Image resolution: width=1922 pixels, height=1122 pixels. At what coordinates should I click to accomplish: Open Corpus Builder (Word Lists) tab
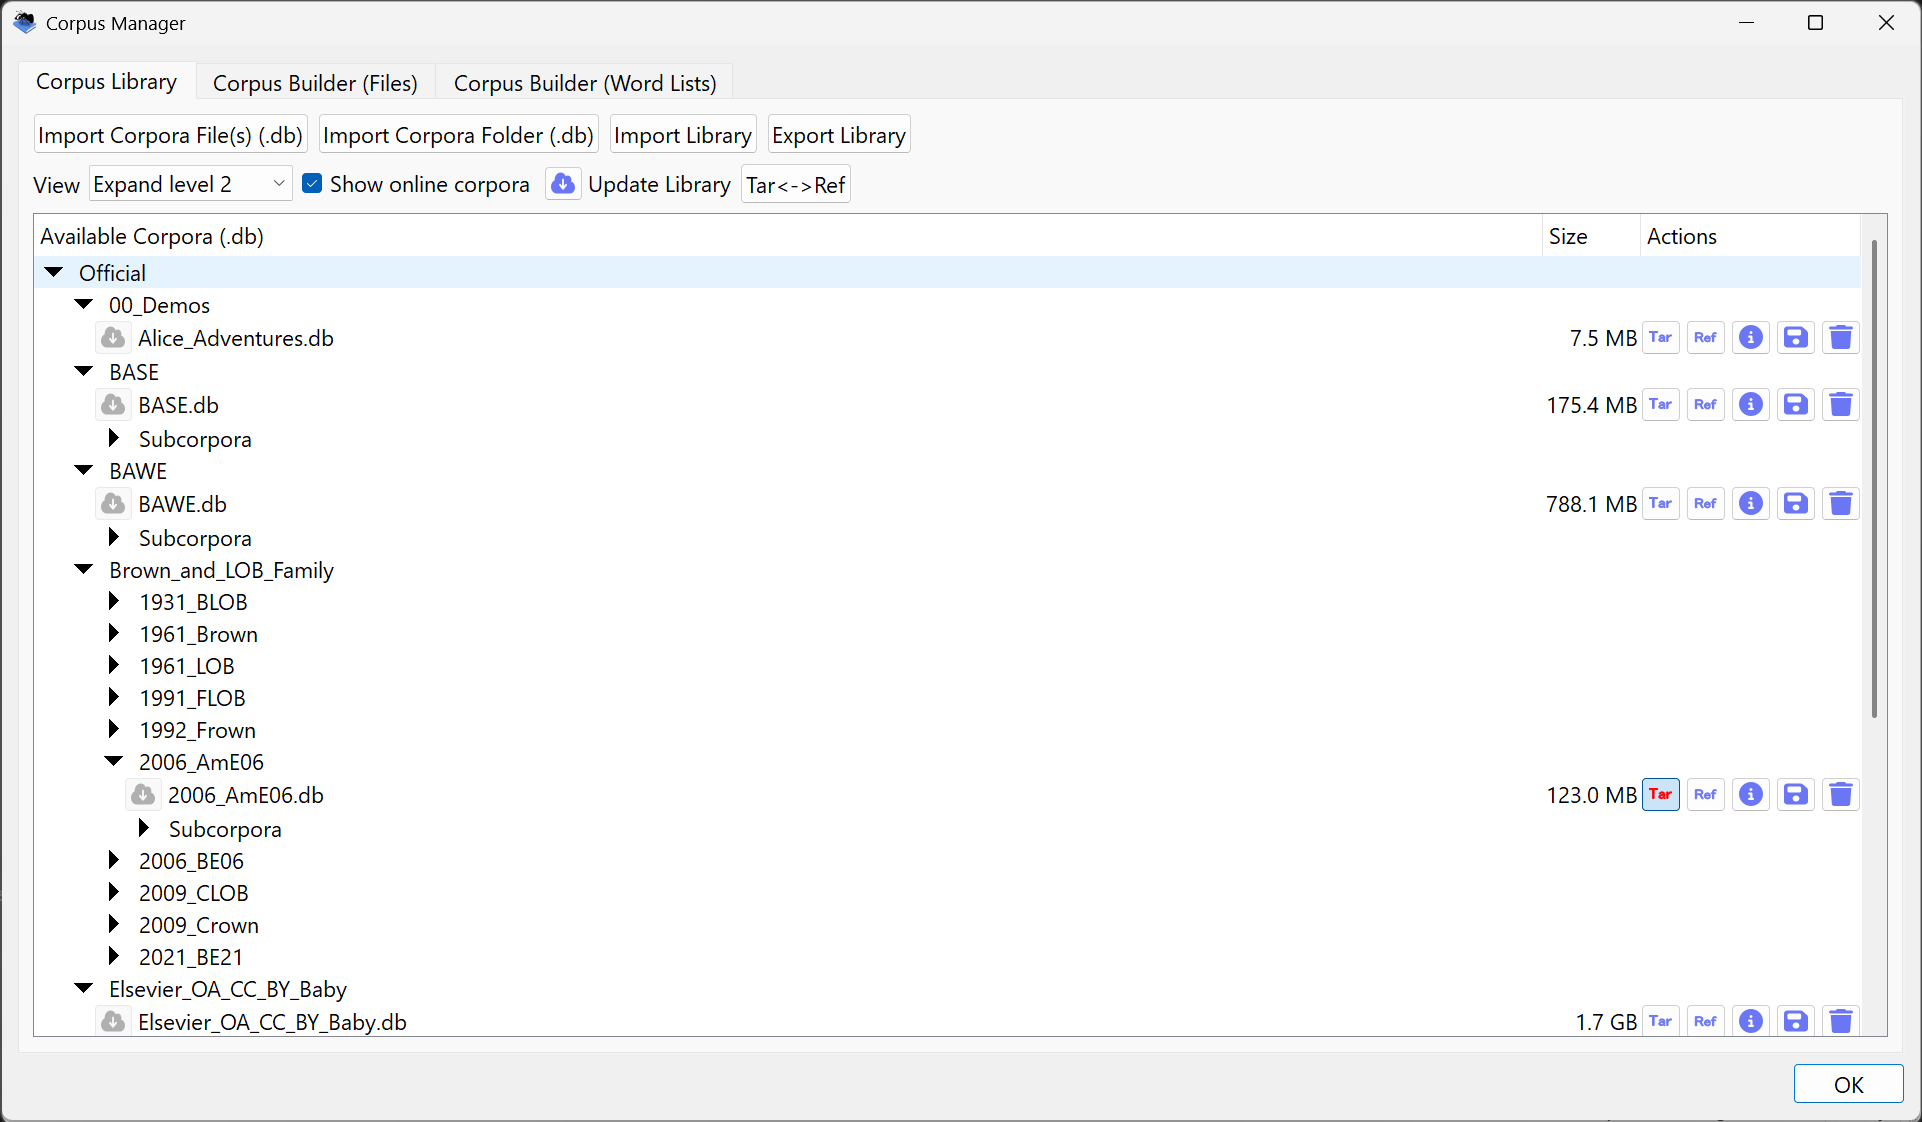click(x=585, y=83)
